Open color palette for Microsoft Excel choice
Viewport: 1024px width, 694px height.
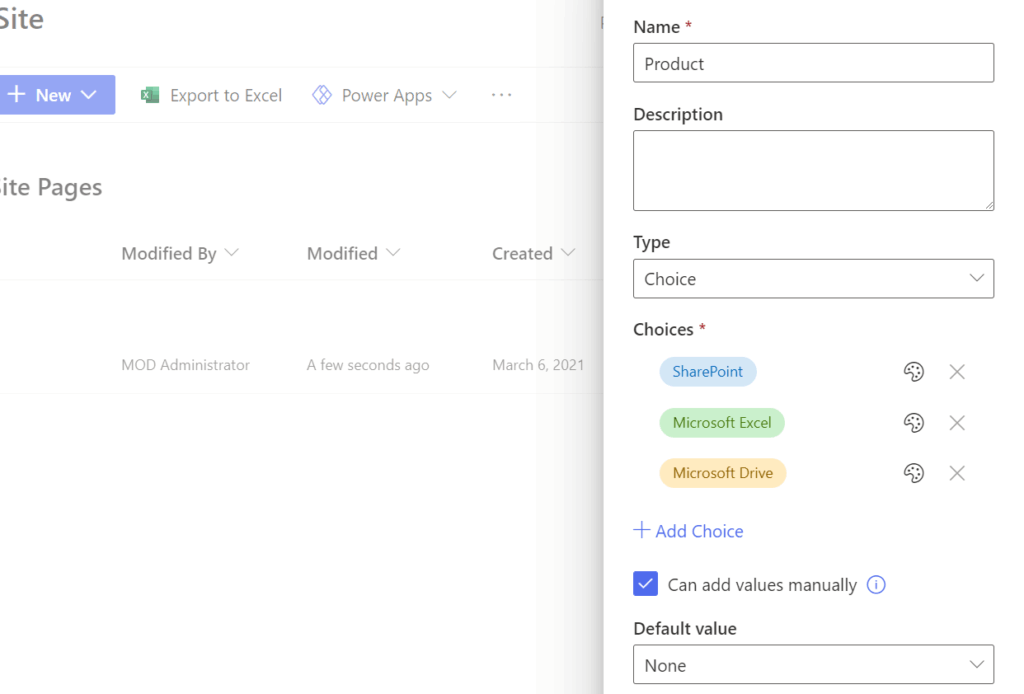[x=914, y=422]
